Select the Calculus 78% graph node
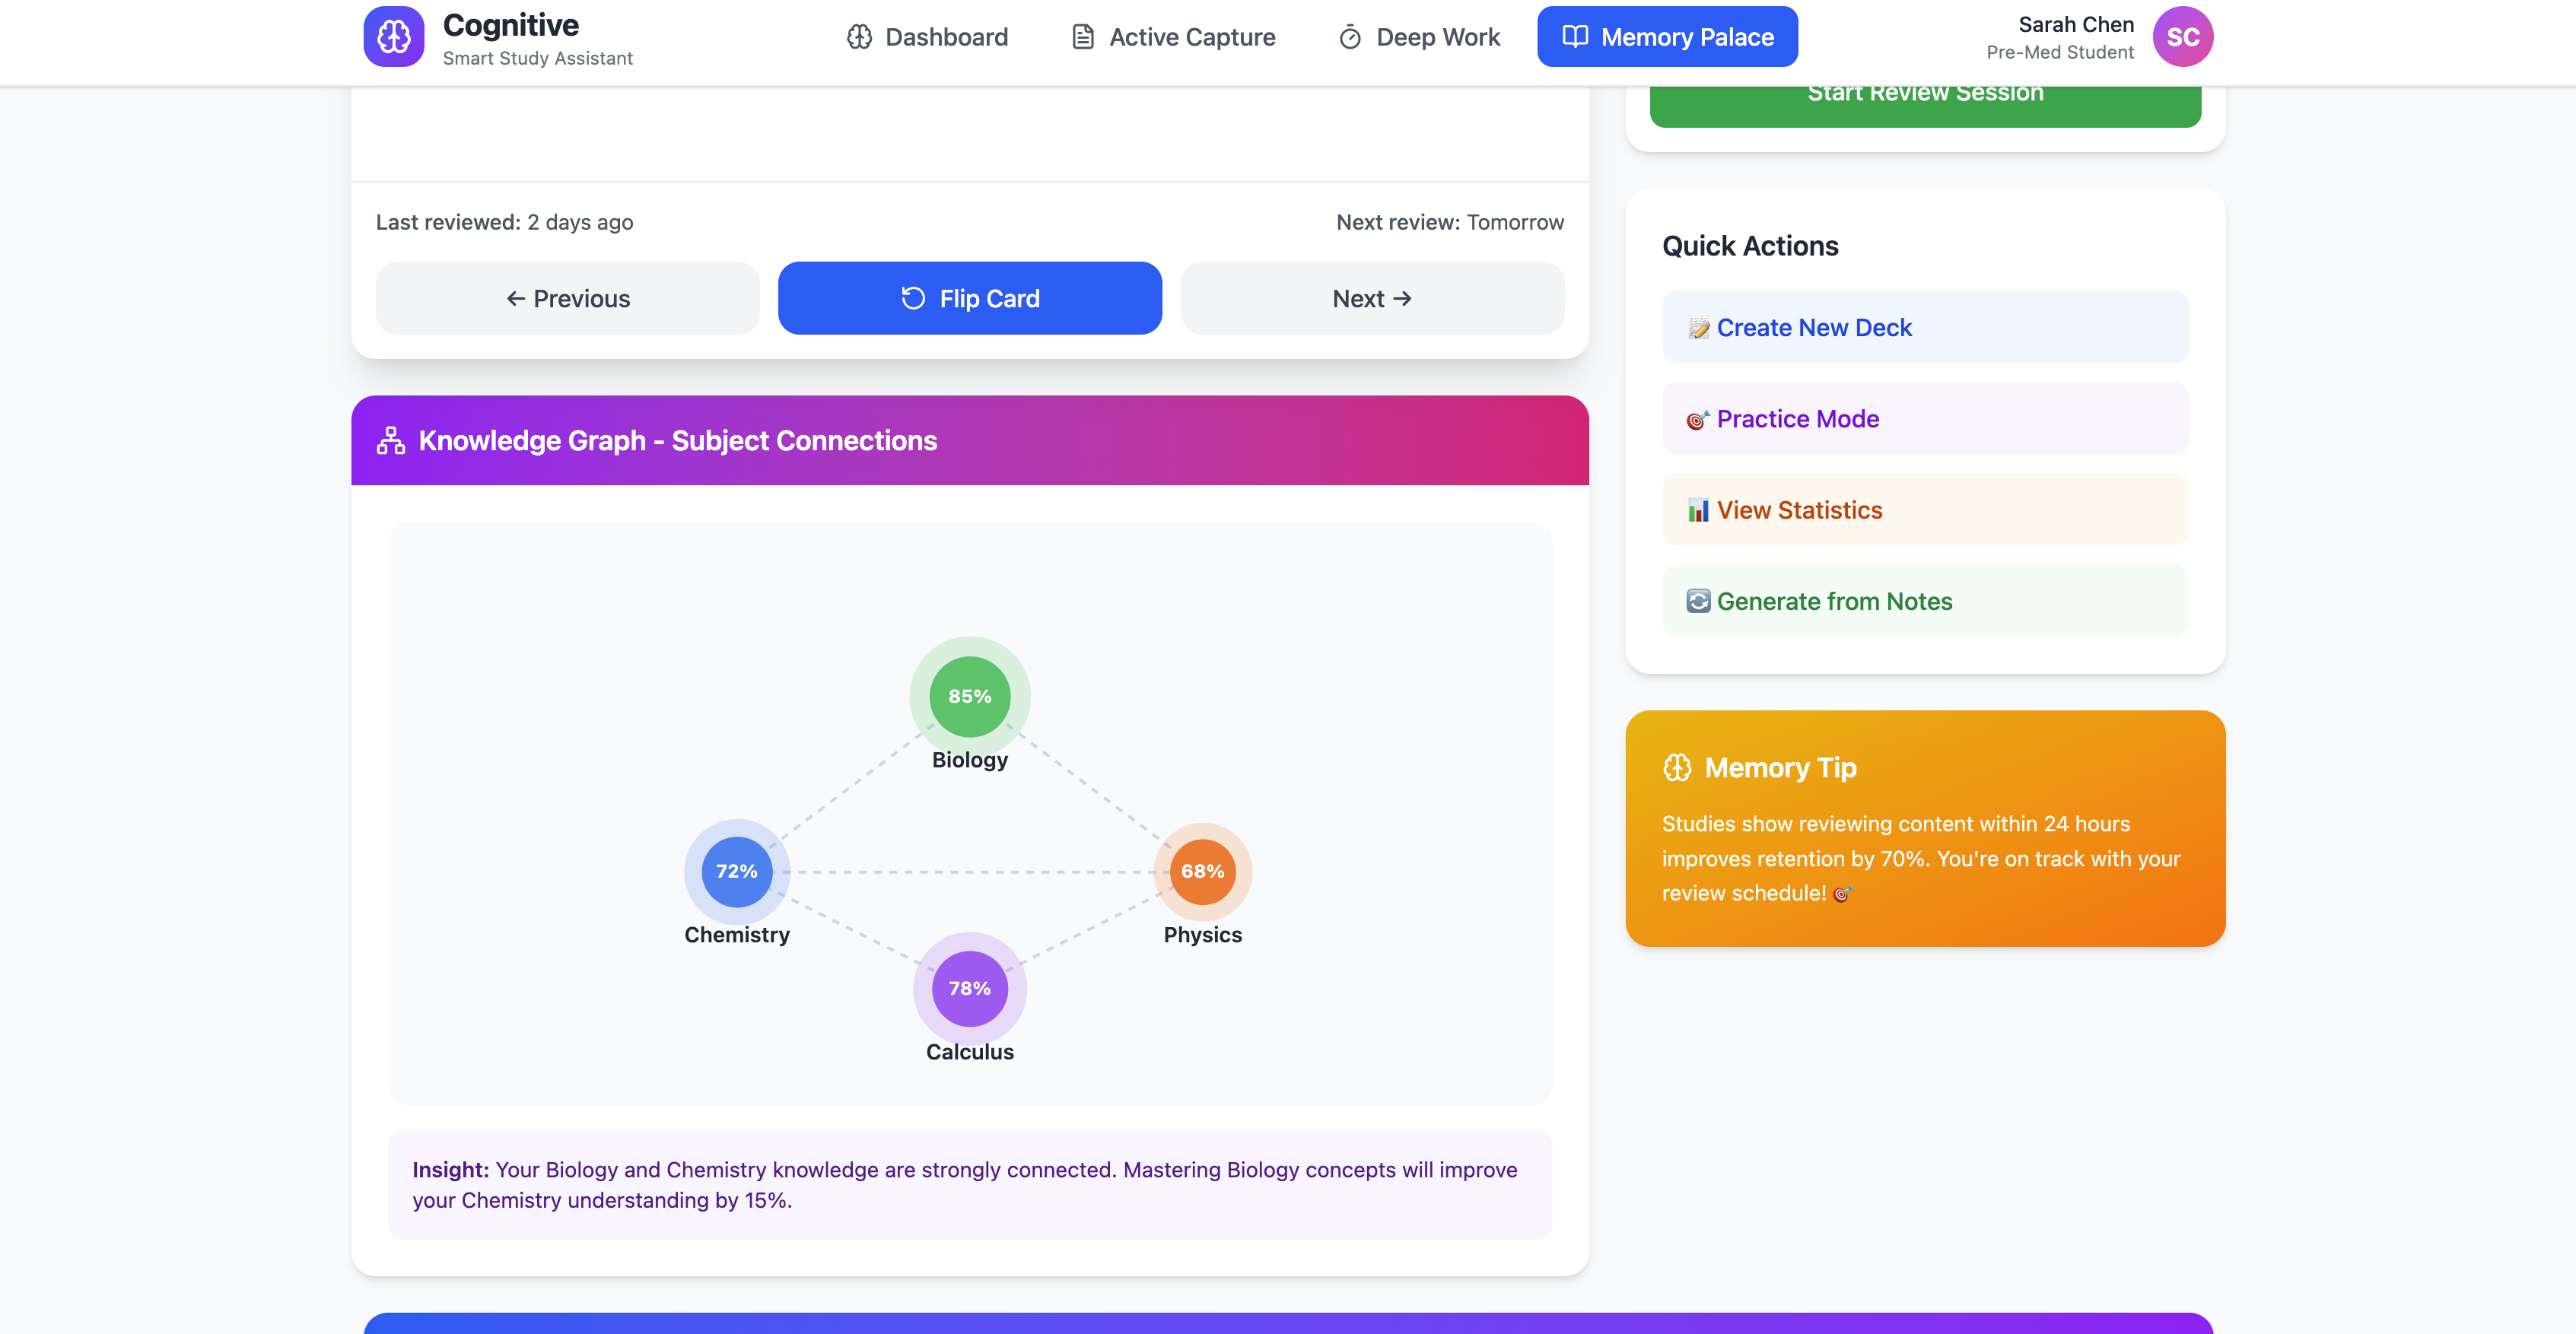 (x=969, y=988)
